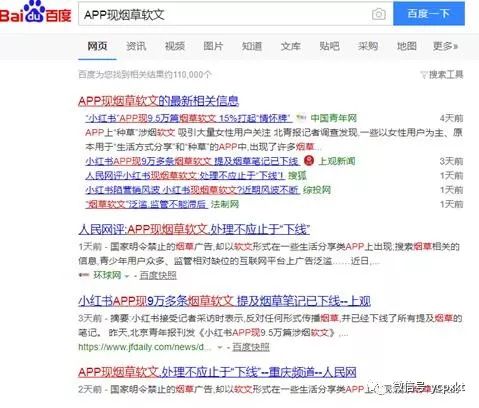This screenshot has width=479, height=408.
Task: Click the 百度一下 search button
Action: point(429,14)
